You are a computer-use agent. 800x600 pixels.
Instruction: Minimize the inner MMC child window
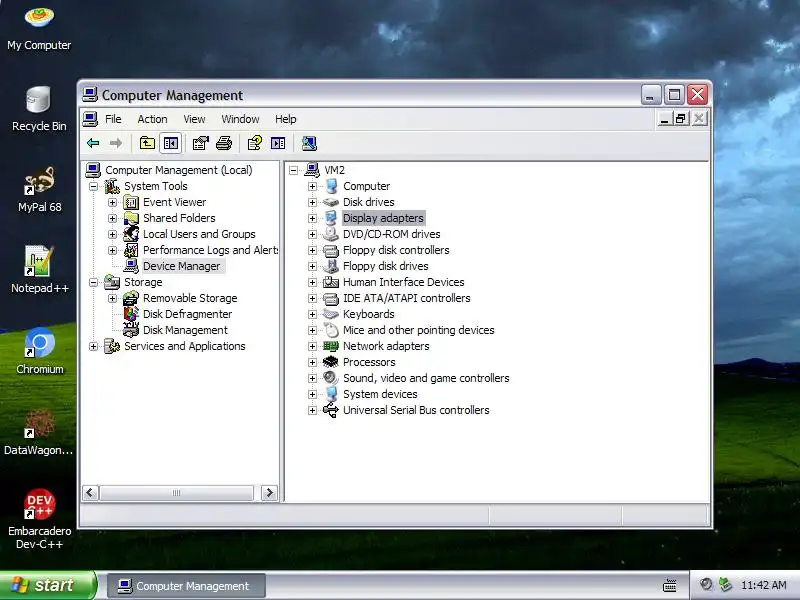pos(664,119)
